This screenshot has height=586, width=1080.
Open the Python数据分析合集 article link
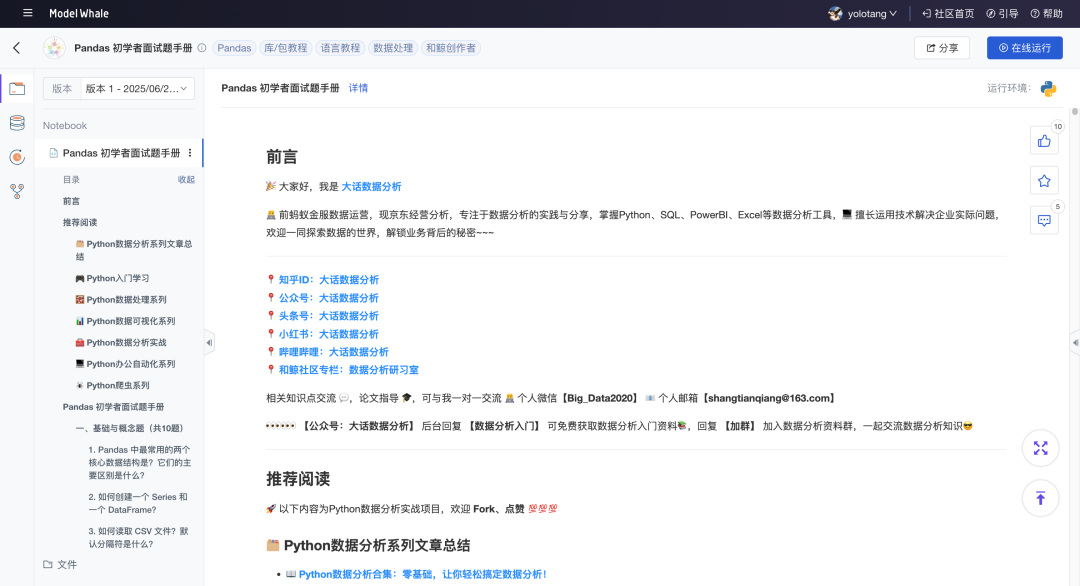pyautogui.click(x=423, y=574)
